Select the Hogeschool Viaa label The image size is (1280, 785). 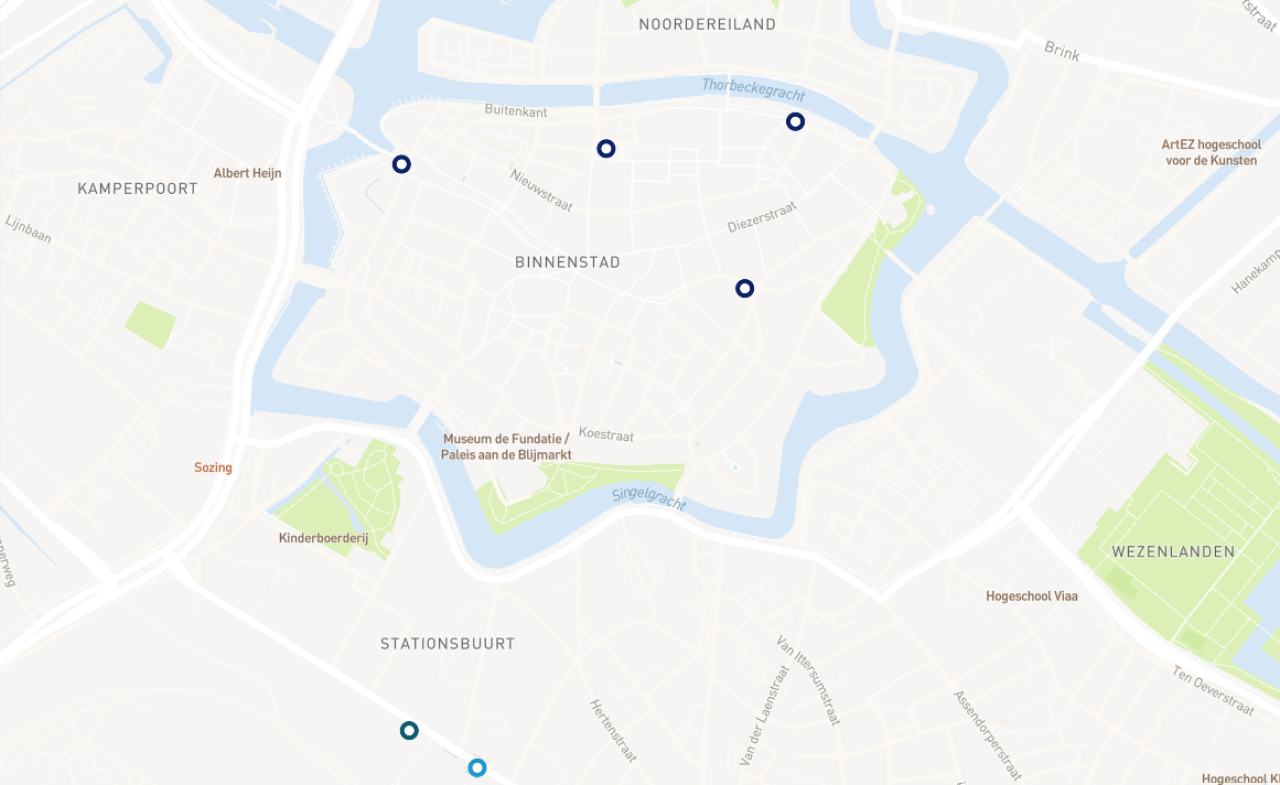(1032, 596)
